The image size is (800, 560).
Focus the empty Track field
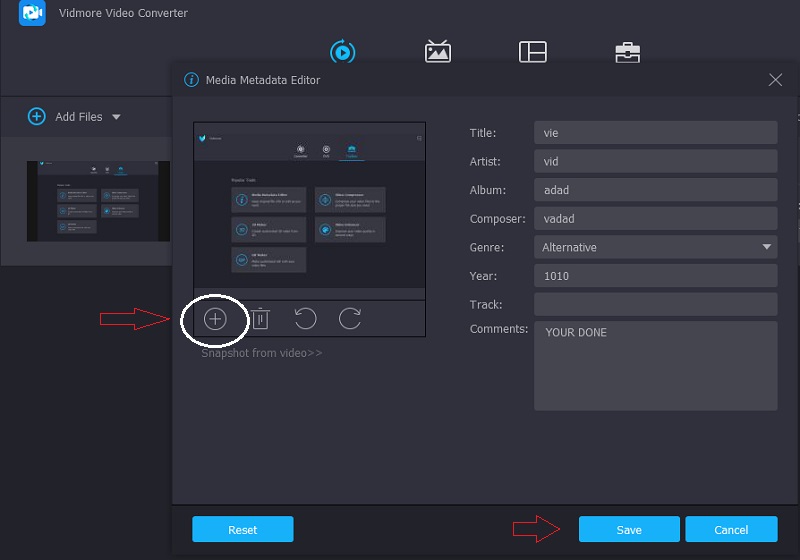tap(655, 304)
